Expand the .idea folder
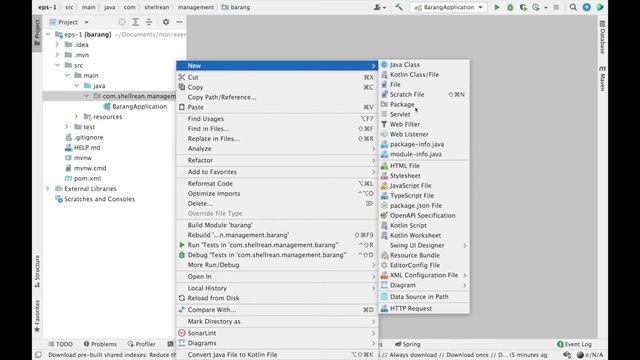 pos(58,45)
